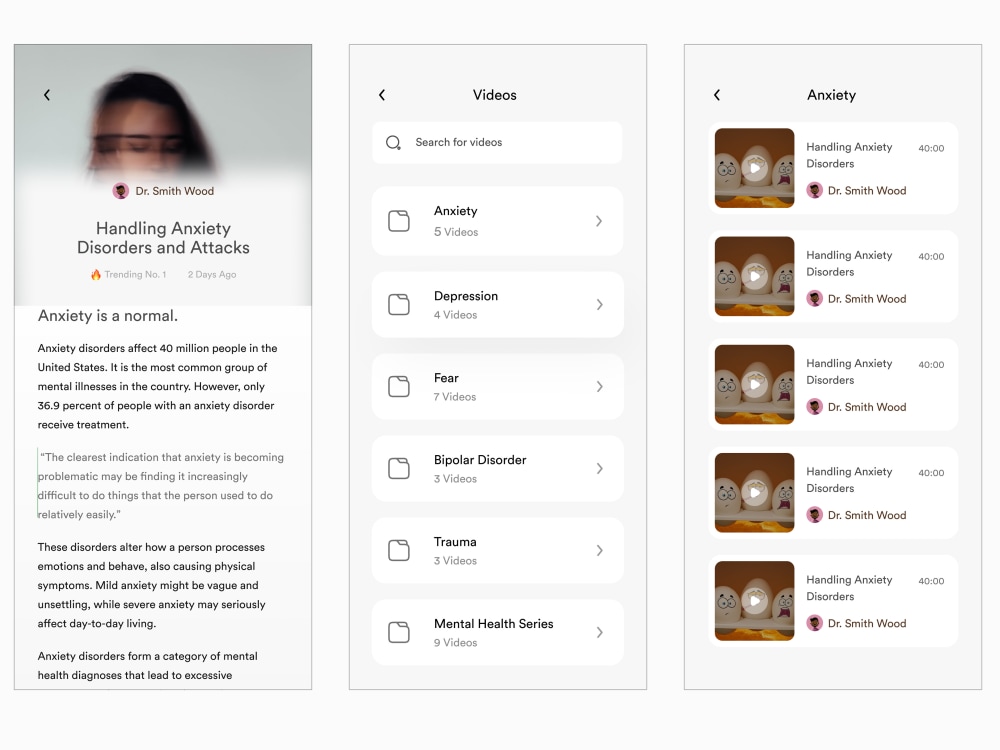
Task: Expand the Depression category chevron
Action: (x=599, y=304)
